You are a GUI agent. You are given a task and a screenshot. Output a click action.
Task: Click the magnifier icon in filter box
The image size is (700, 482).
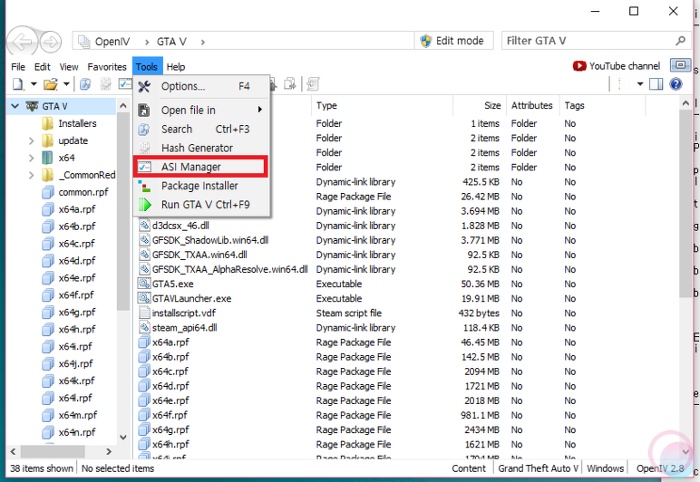click(680, 41)
